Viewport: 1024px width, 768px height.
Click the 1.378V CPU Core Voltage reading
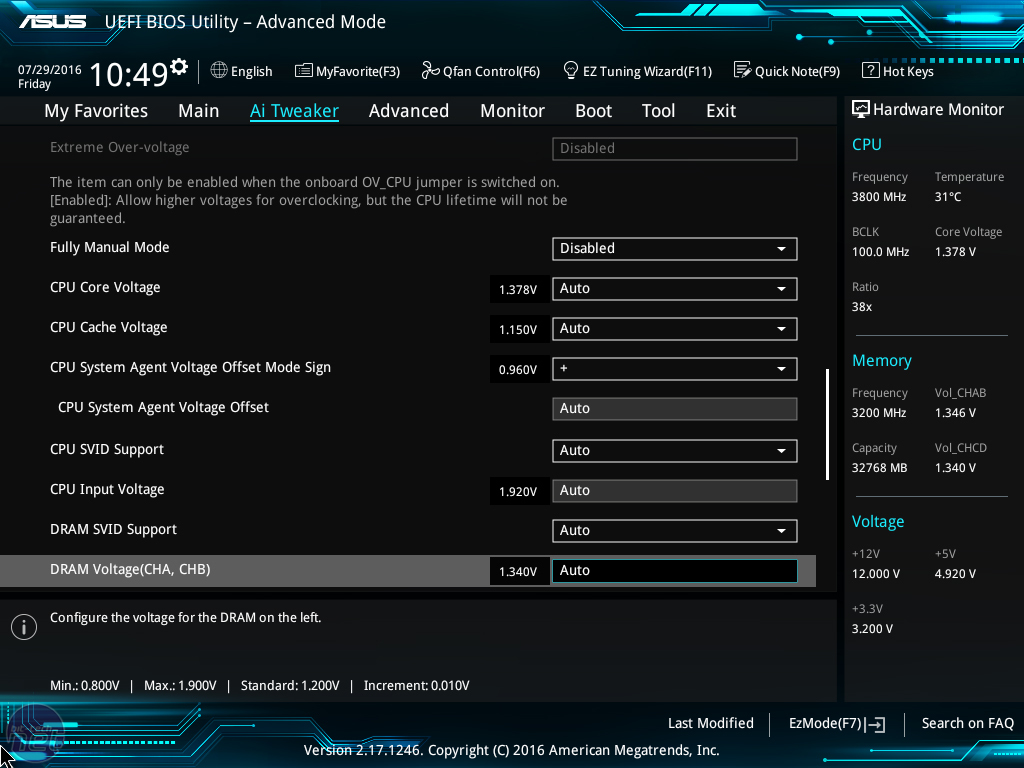pyautogui.click(x=518, y=289)
